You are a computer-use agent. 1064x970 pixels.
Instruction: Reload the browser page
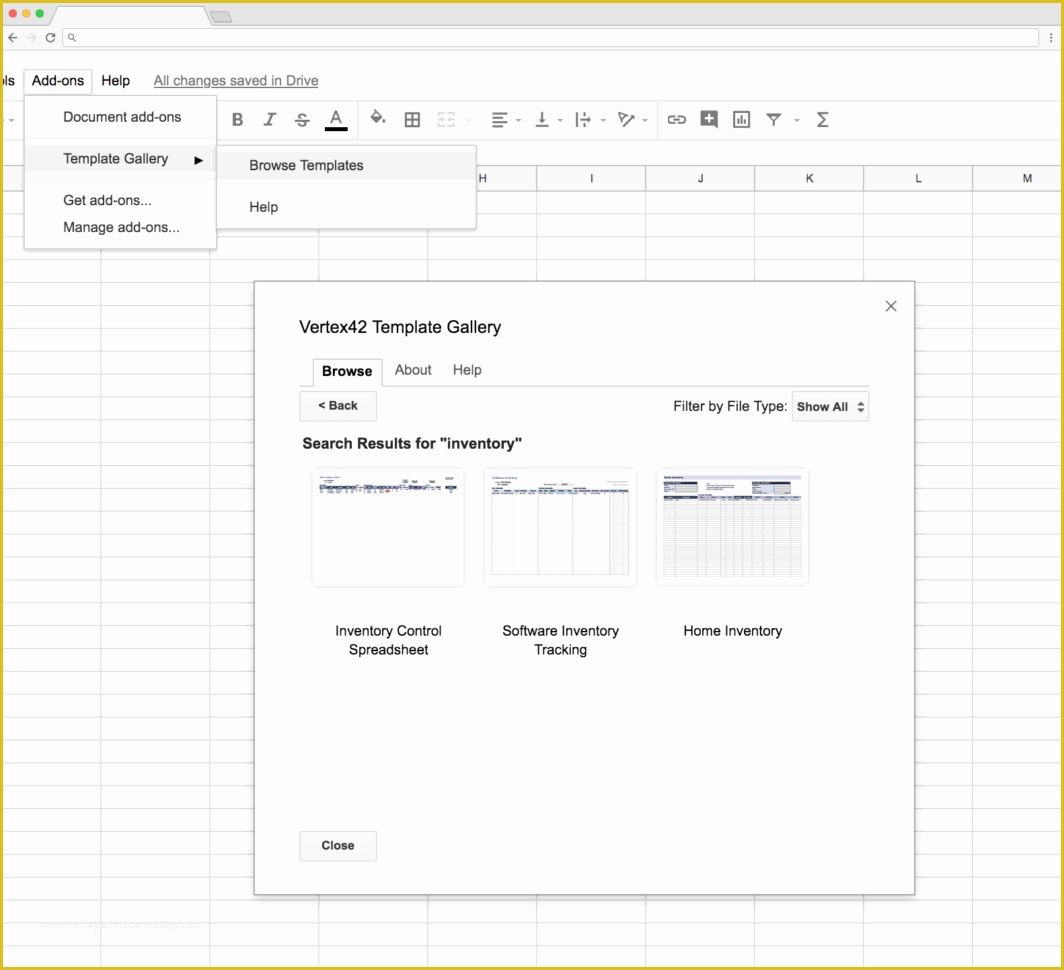[x=50, y=37]
